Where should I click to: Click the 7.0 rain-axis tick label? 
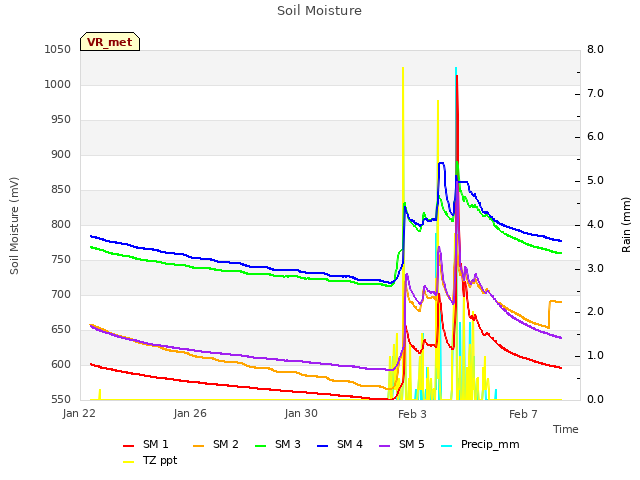(596, 93)
